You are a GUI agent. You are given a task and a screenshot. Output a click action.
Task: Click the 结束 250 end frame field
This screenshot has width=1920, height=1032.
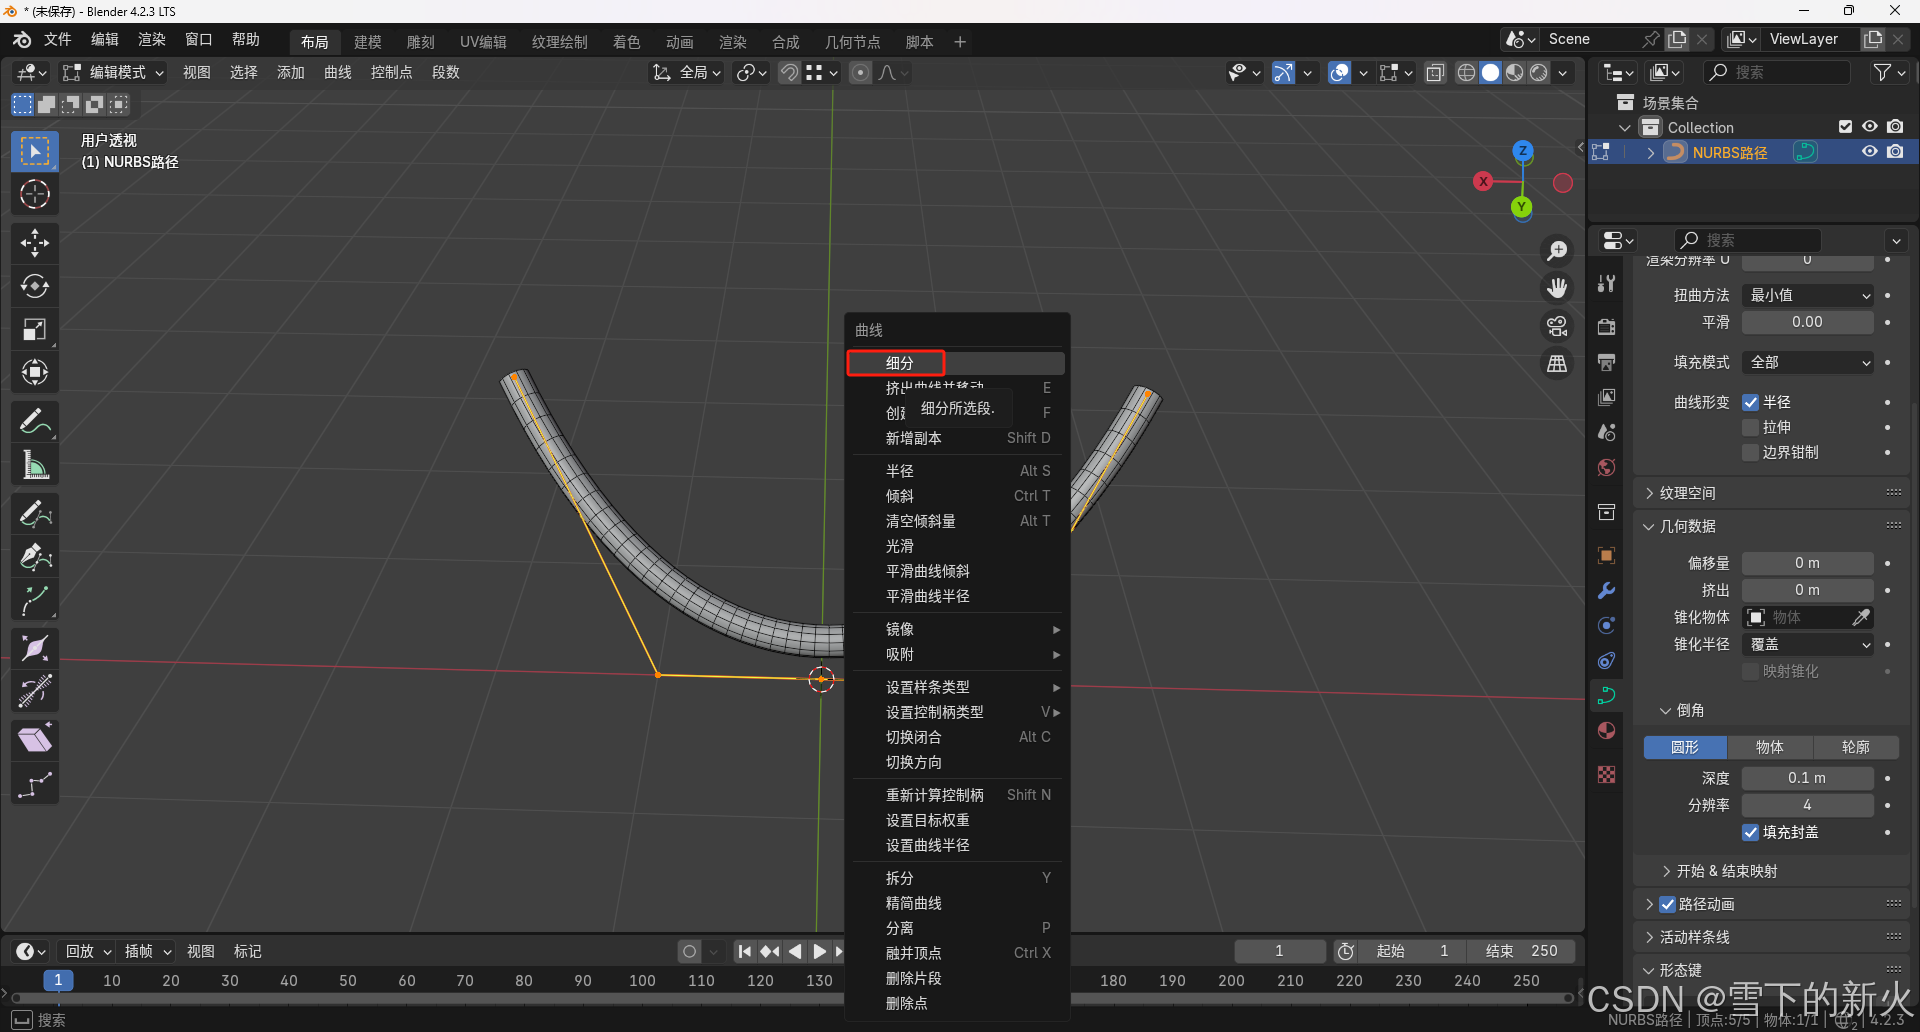click(1521, 951)
